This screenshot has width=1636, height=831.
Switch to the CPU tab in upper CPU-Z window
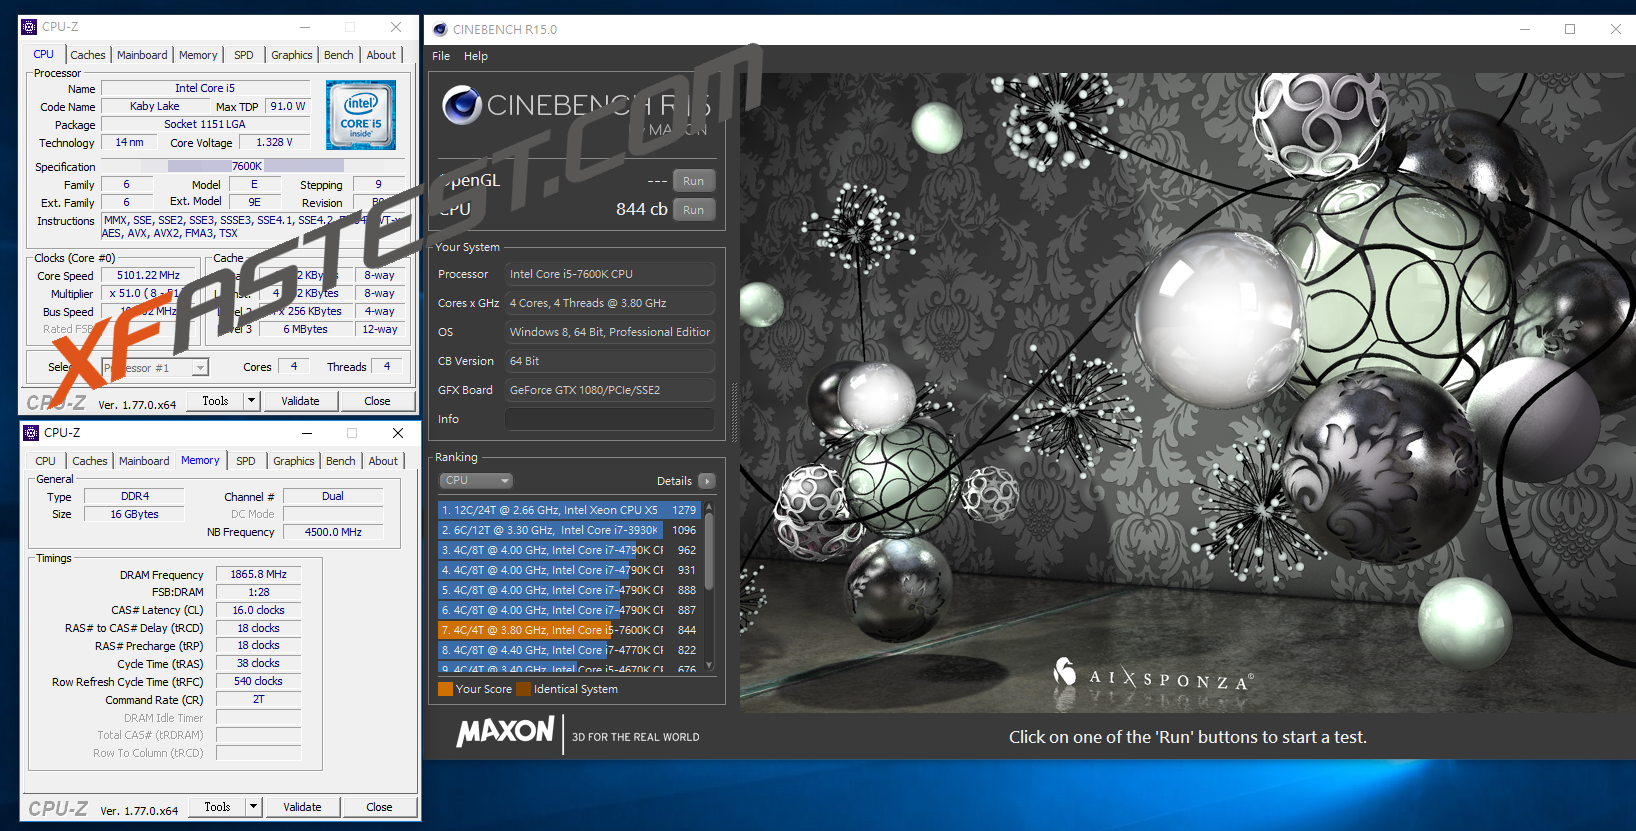44,55
